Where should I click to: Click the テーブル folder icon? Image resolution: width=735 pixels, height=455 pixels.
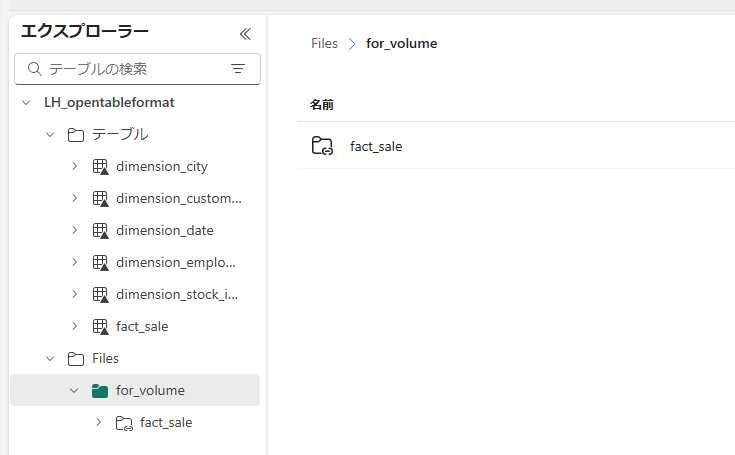(75, 135)
